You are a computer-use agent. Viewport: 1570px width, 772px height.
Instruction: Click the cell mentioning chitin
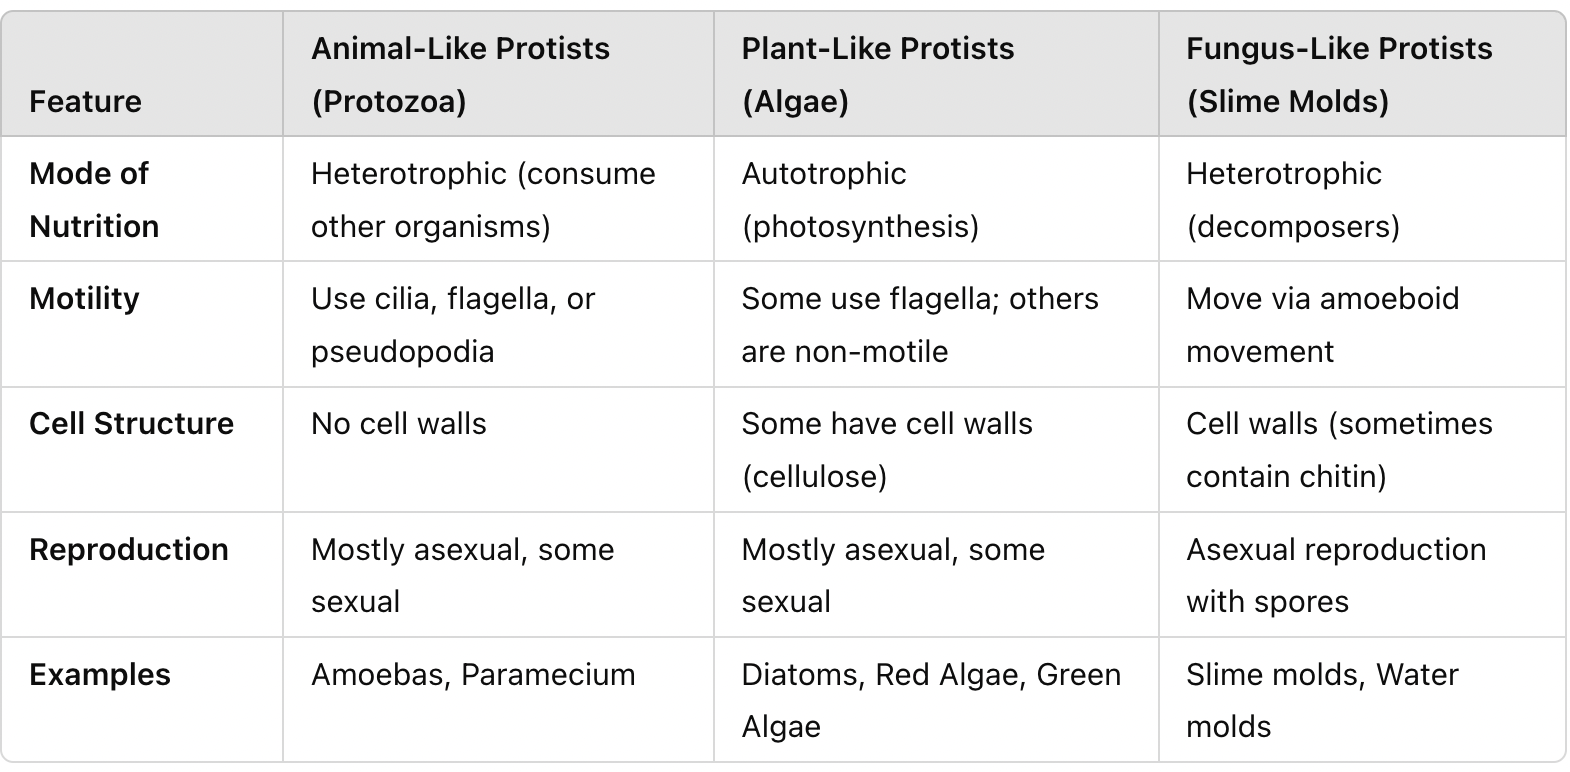(1339, 450)
